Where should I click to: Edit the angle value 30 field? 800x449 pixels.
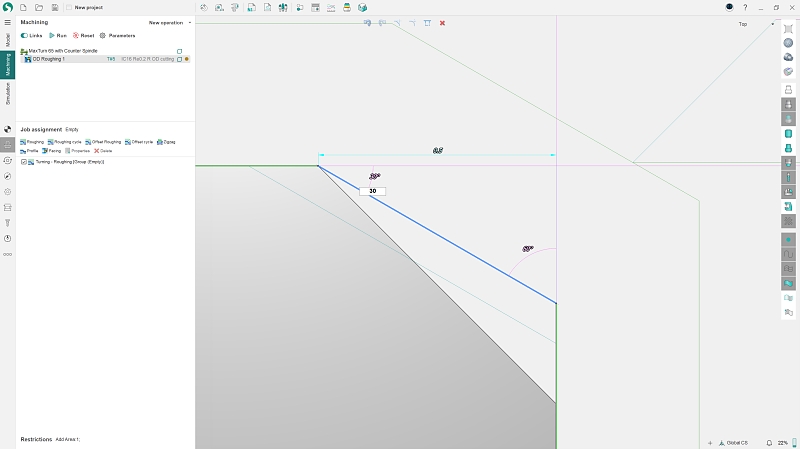pyautogui.click(x=372, y=191)
